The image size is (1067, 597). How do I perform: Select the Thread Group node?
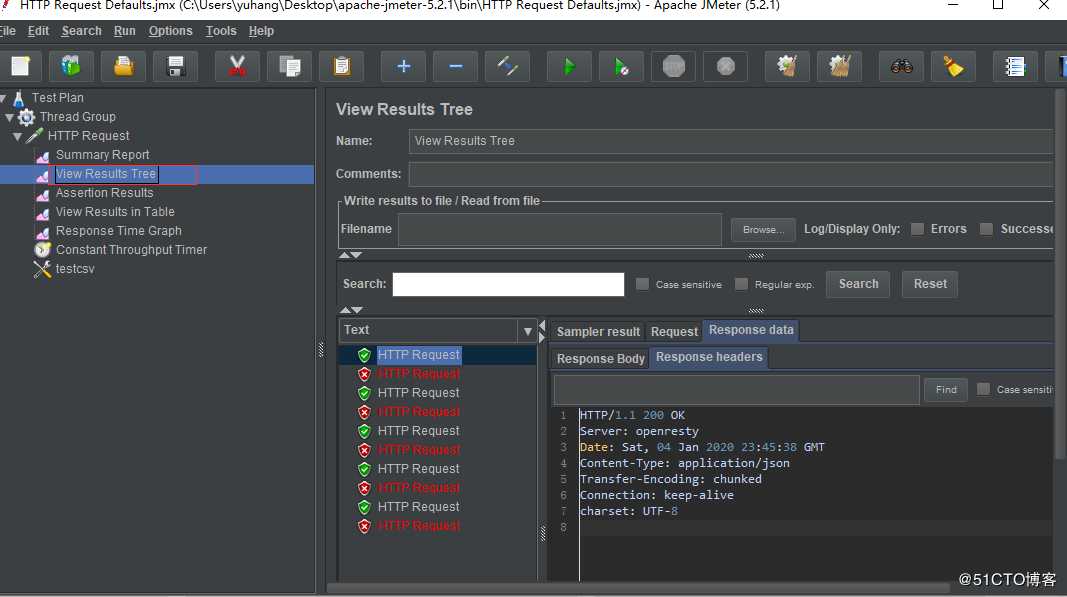[x=78, y=117]
